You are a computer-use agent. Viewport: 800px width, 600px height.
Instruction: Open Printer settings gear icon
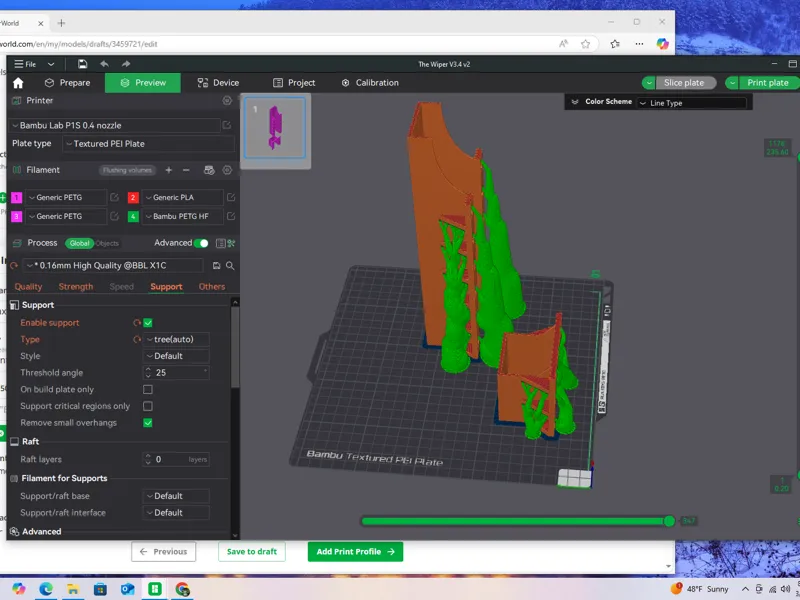[x=227, y=101]
